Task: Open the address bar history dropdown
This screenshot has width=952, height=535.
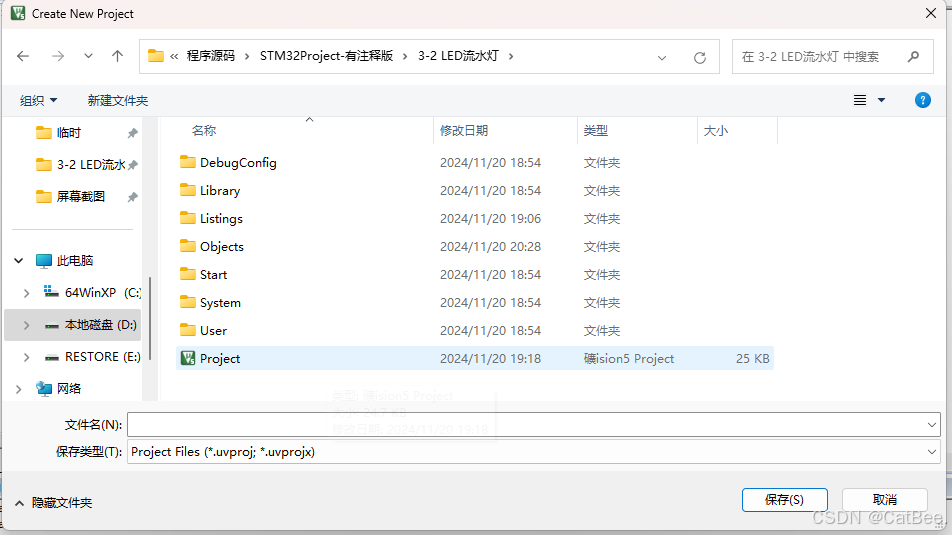Action: (662, 58)
